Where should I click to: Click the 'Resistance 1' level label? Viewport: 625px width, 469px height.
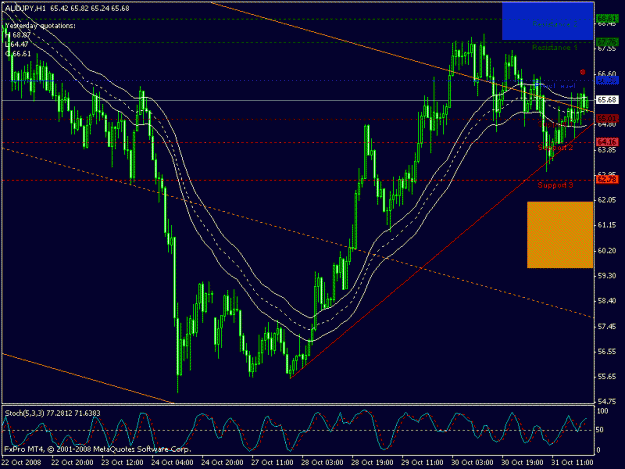(x=554, y=48)
